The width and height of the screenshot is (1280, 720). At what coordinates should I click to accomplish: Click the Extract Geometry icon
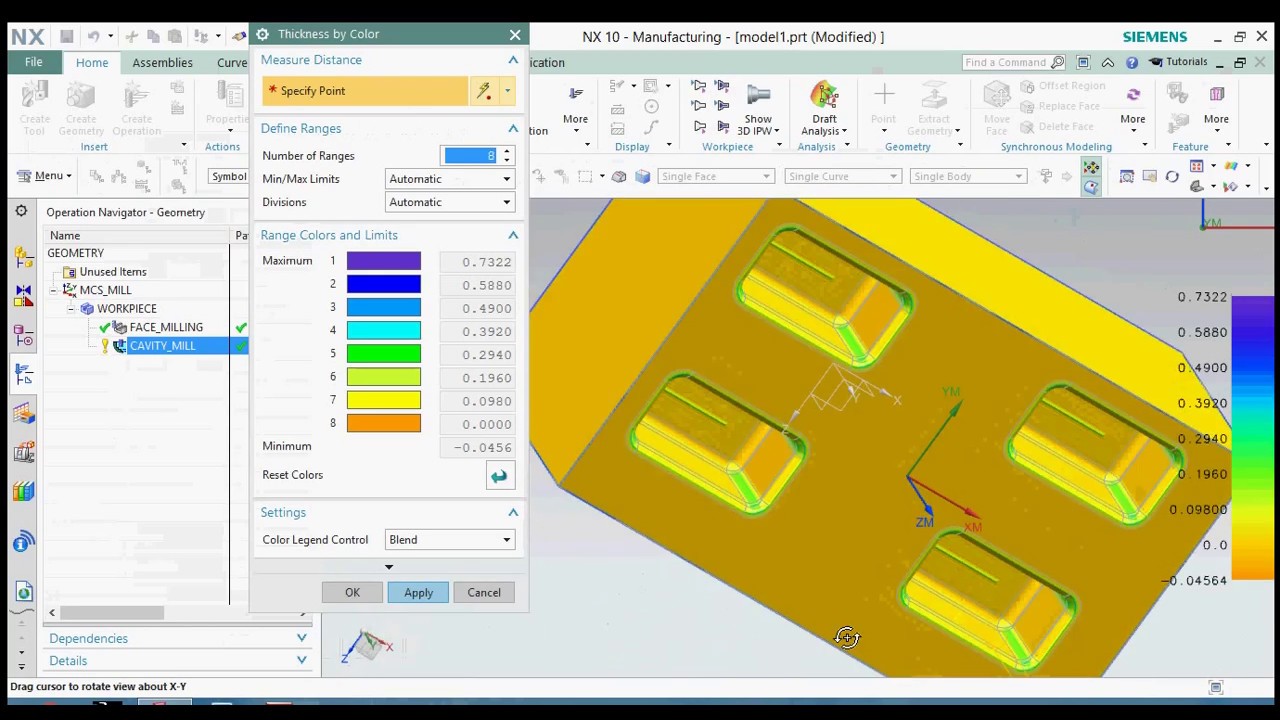coord(933,97)
